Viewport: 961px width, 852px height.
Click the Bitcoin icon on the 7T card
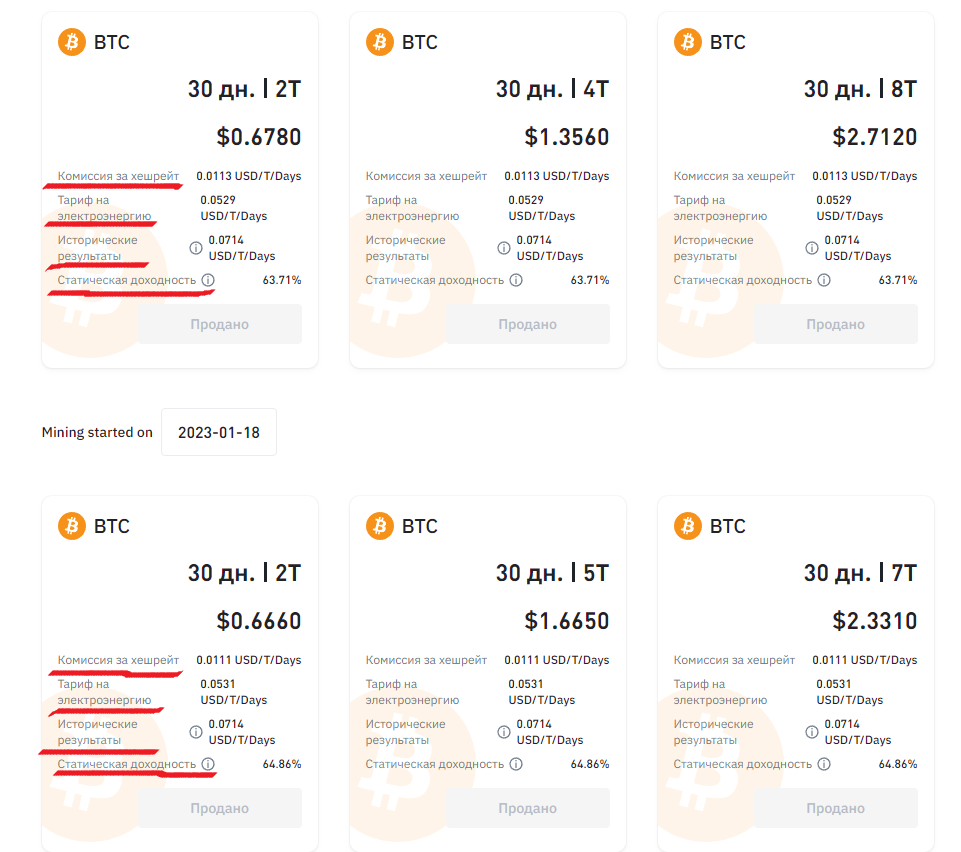coord(688,526)
